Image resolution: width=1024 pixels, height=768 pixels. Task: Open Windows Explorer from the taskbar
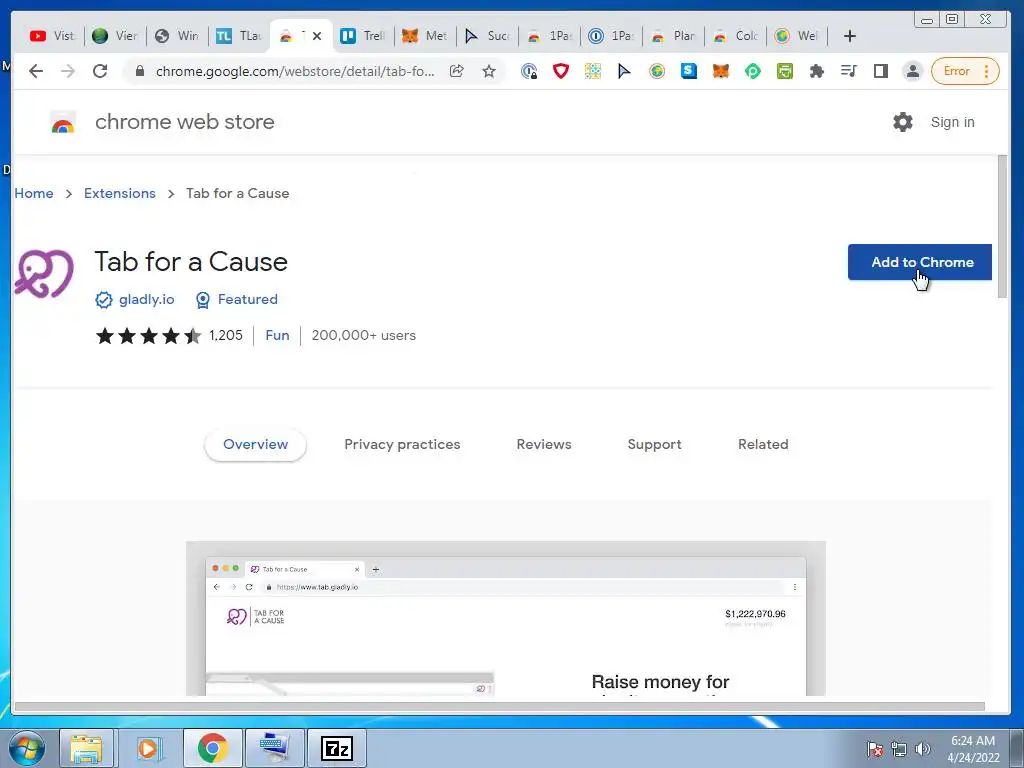pos(86,748)
